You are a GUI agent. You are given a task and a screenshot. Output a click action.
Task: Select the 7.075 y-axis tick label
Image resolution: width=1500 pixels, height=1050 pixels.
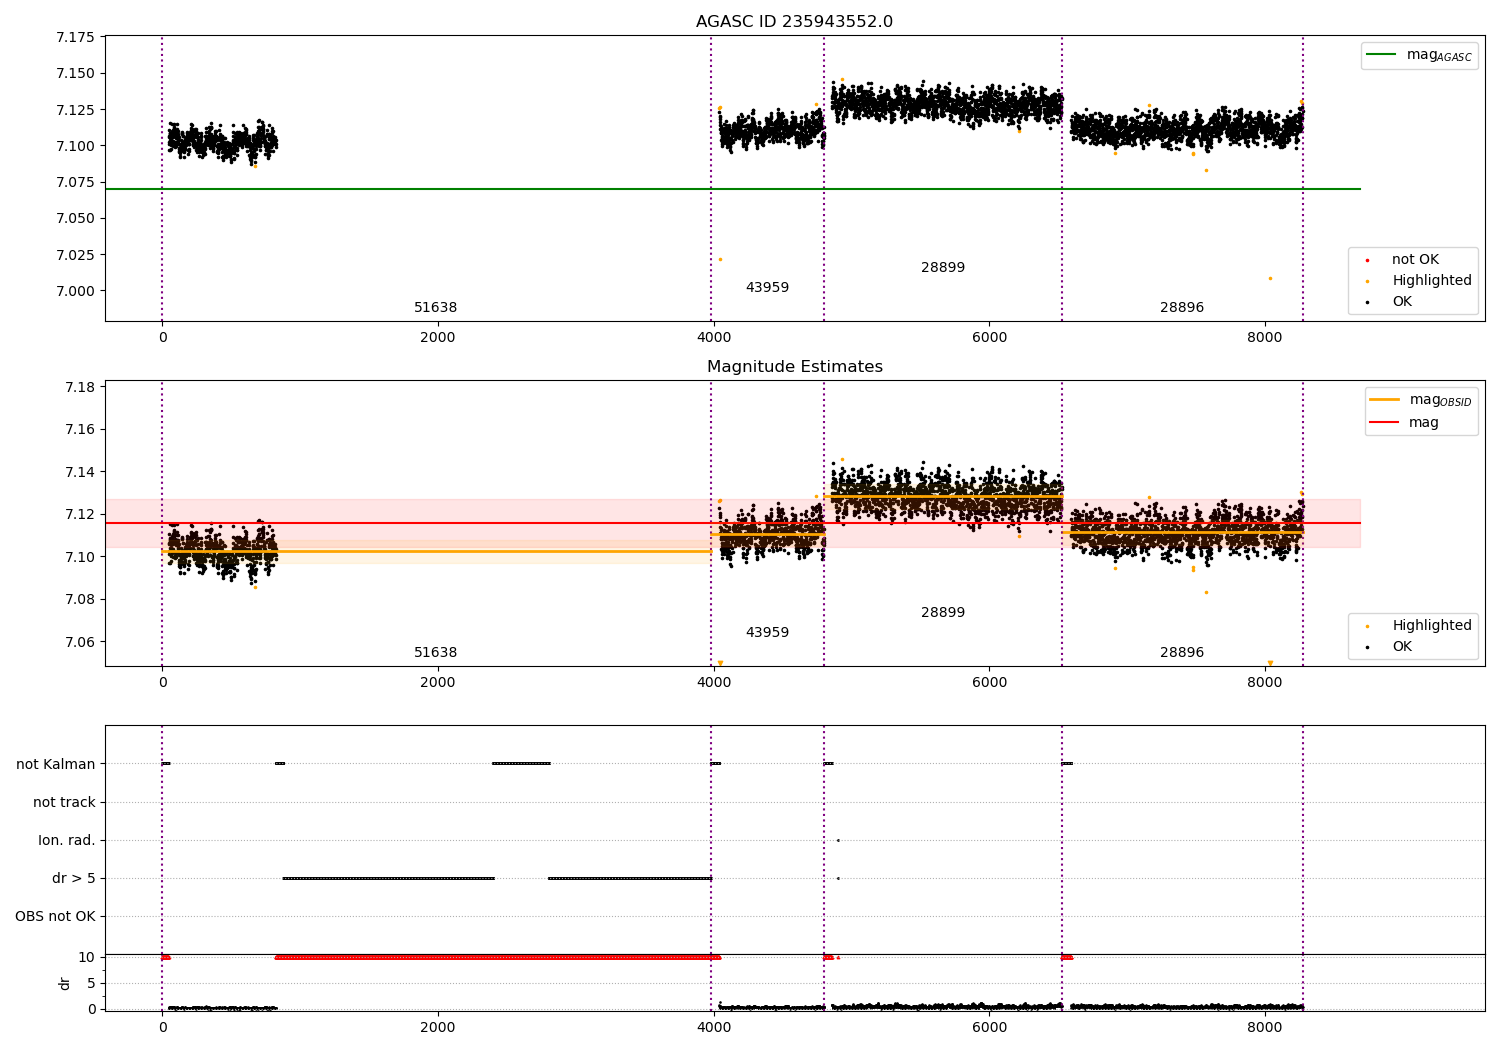pyautogui.click(x=75, y=182)
